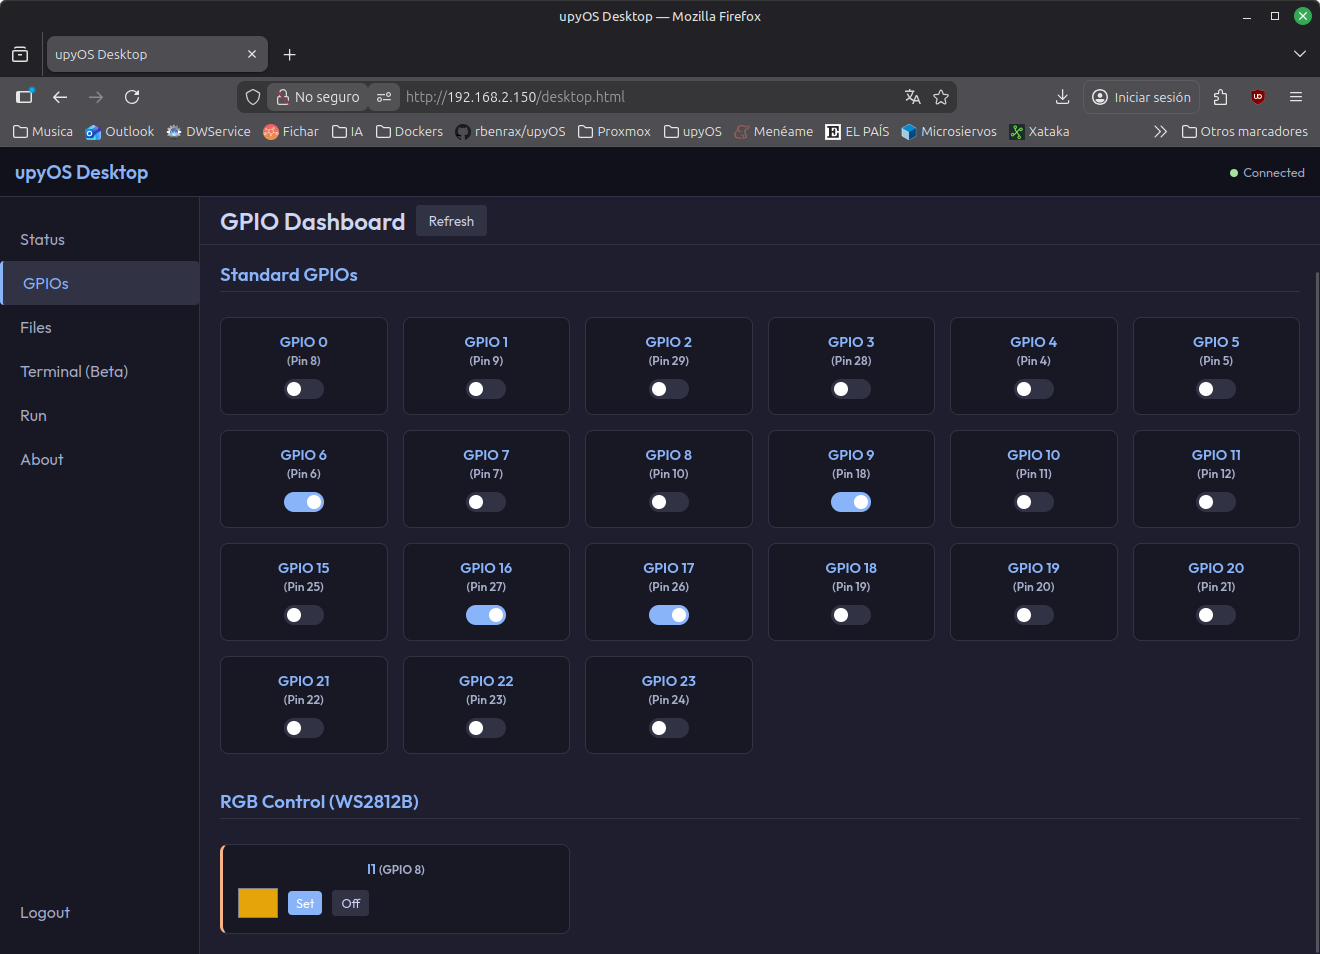Screen dimensions: 1320x954
Task: Open the upyOS bookmarks folder
Action: 692,131
